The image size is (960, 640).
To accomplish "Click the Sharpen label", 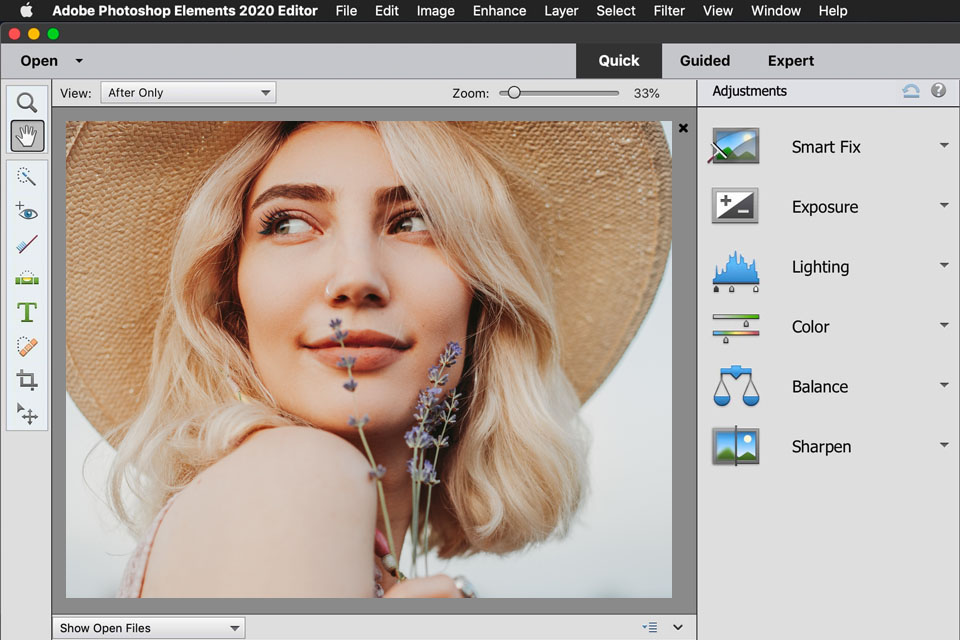I will click(x=821, y=447).
